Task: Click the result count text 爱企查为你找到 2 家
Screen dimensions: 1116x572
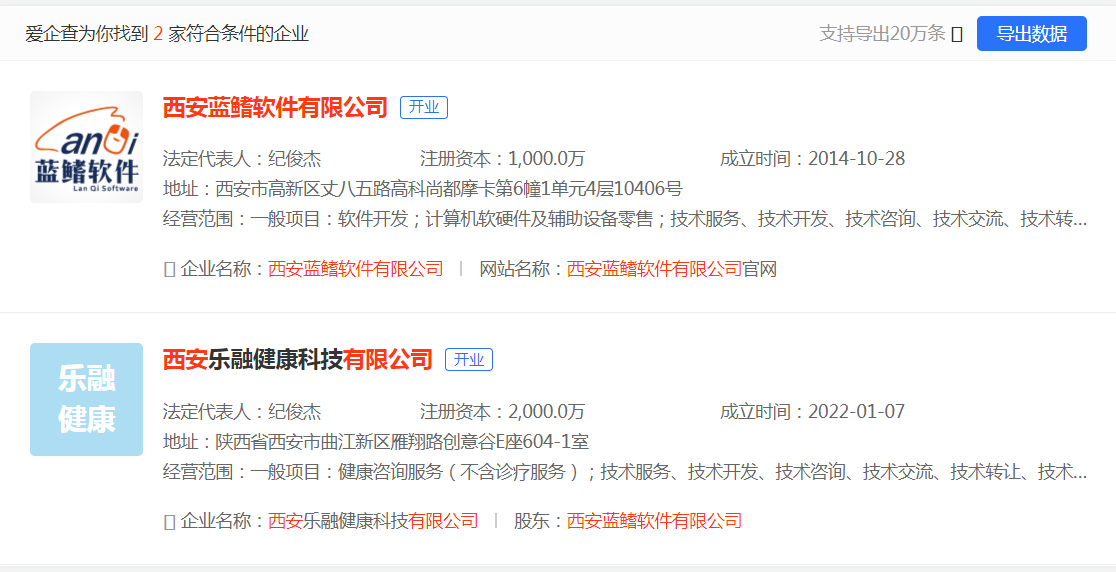Action: click(x=167, y=33)
